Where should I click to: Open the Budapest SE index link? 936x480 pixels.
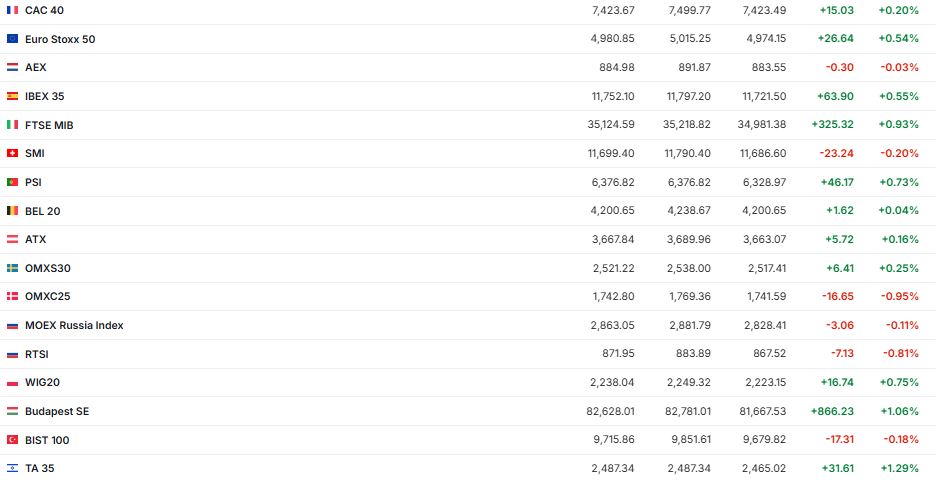click(57, 411)
